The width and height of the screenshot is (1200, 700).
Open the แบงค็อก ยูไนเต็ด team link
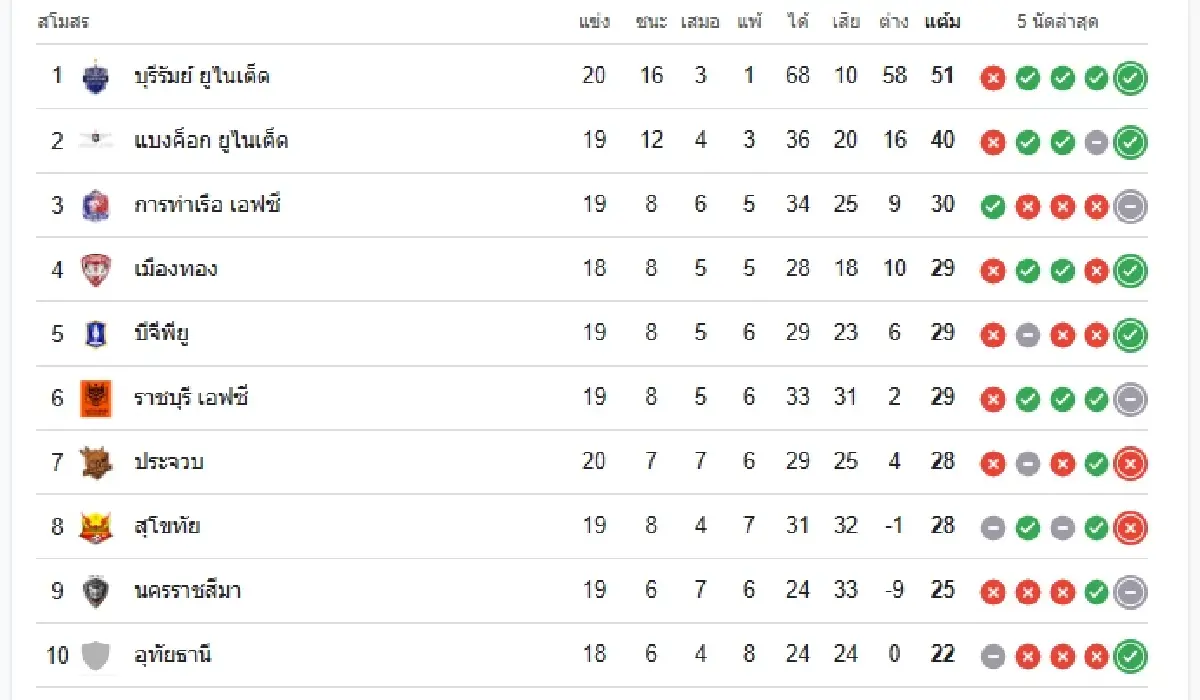pyautogui.click(x=211, y=141)
